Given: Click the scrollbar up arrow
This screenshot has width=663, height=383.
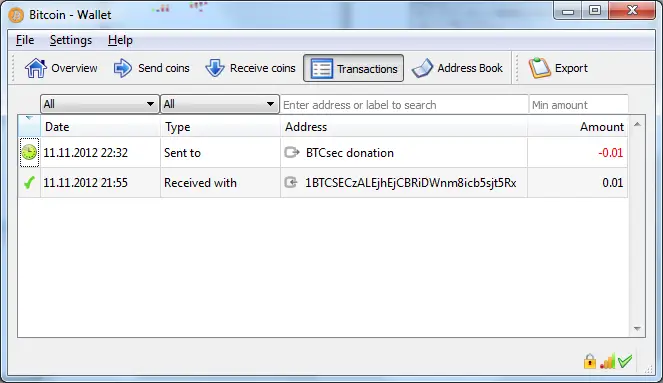Looking at the screenshot, I should pyautogui.click(x=637, y=124).
